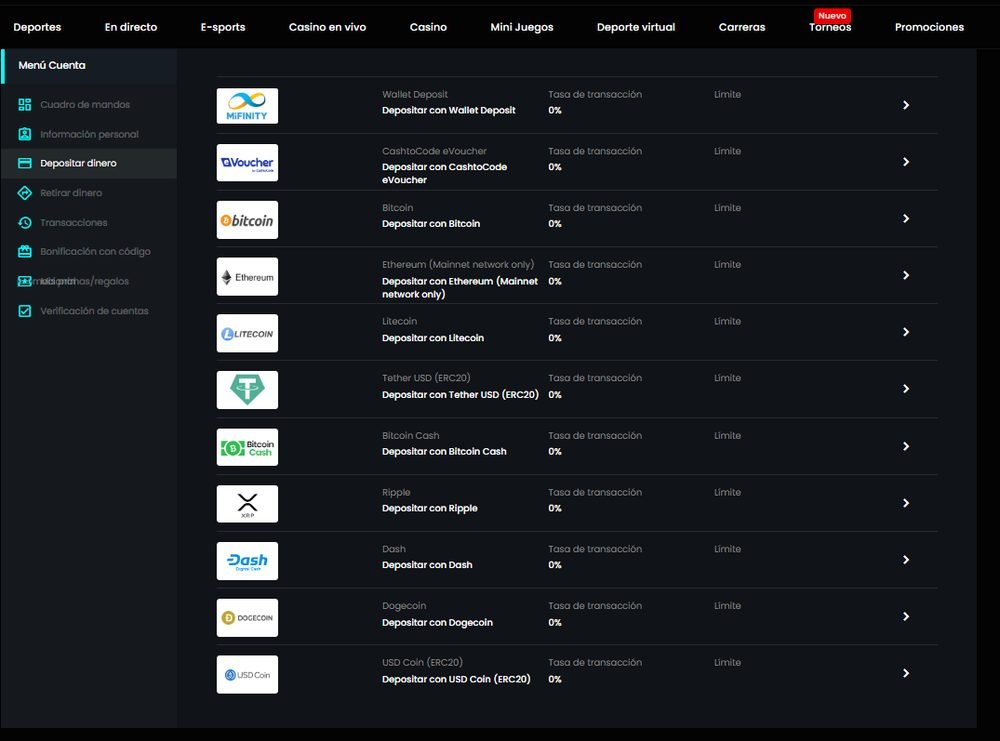Open the Bitcoin row arrow
The width and height of the screenshot is (1000, 741).
[906, 219]
